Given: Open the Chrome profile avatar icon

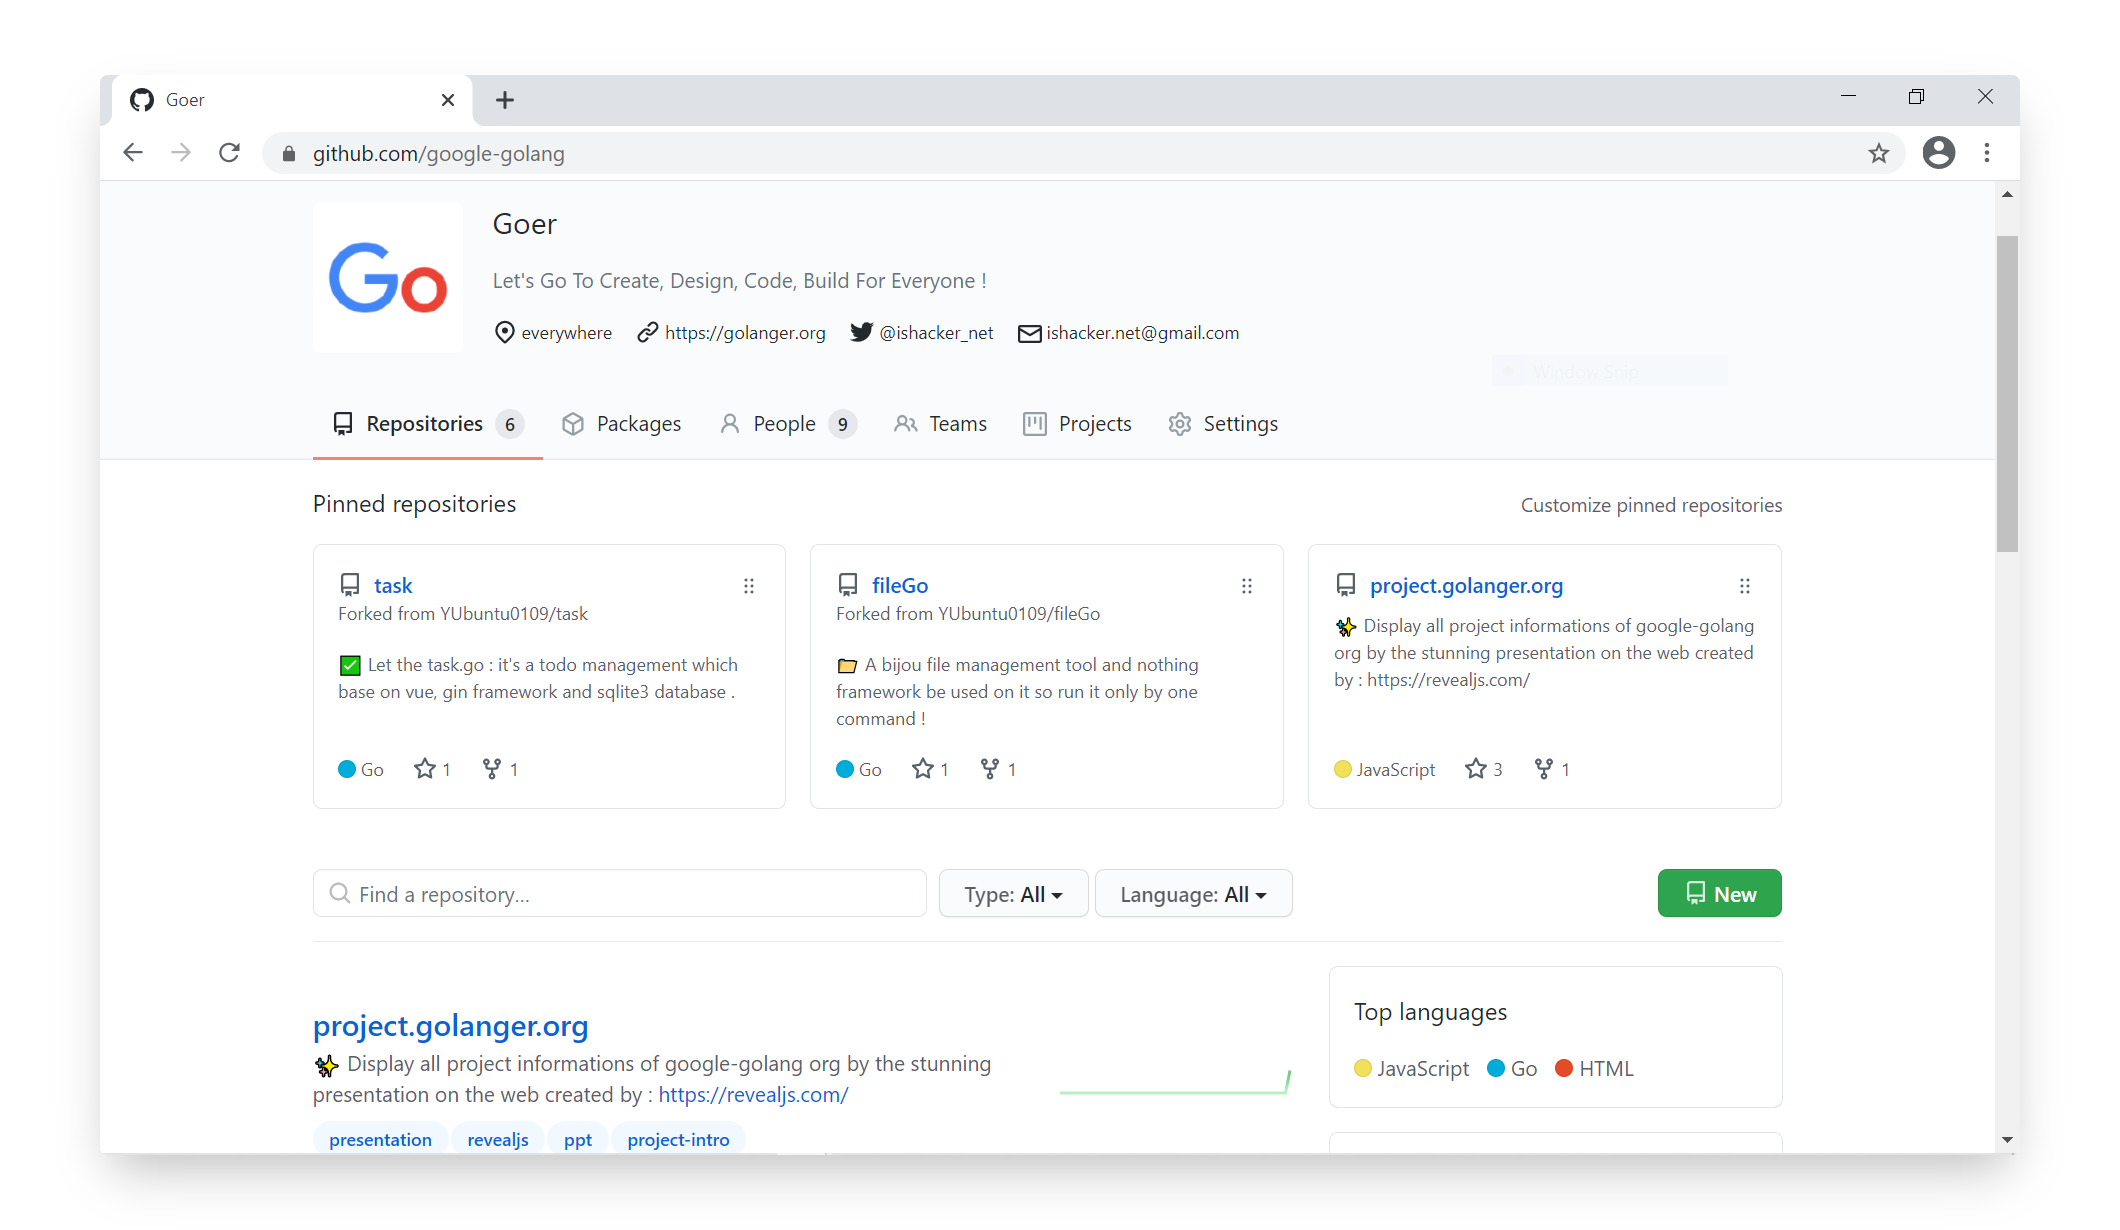Looking at the screenshot, I should click(1938, 153).
